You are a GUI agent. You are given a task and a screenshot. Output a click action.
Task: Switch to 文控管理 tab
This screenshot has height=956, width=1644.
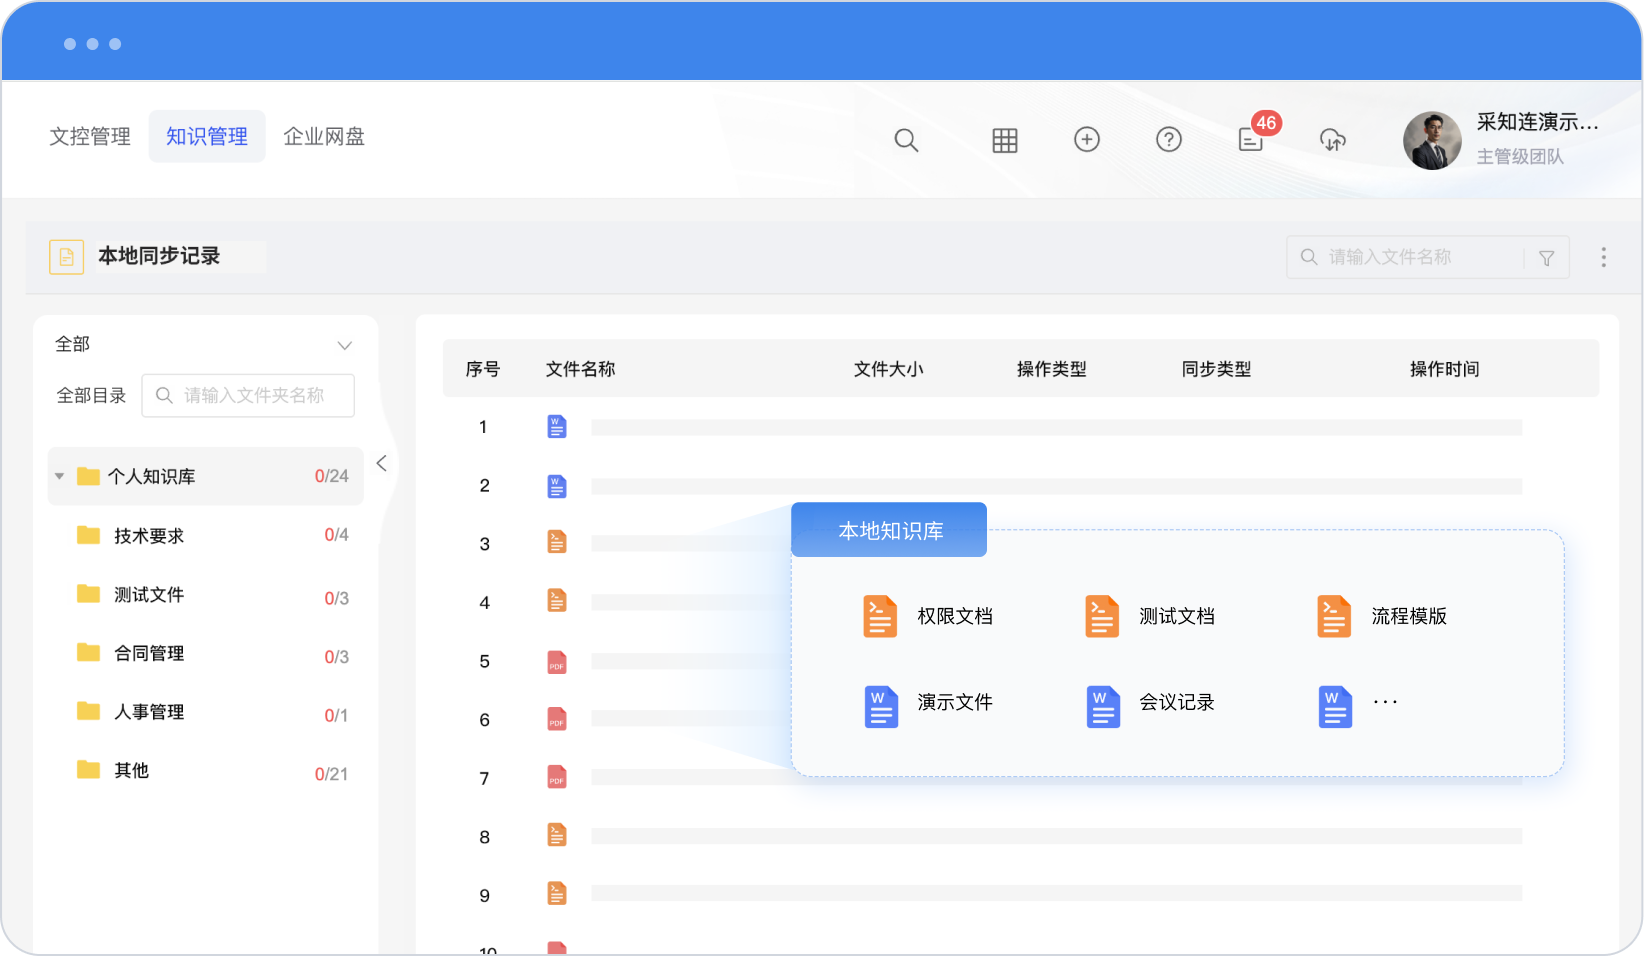90,136
